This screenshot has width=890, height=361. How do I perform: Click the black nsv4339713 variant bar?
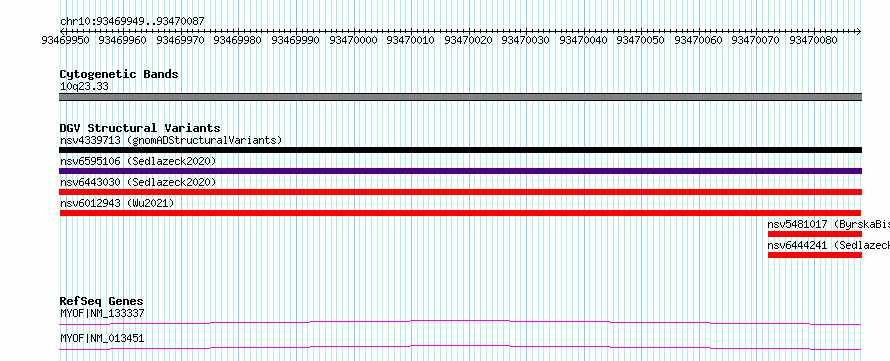tap(460, 150)
